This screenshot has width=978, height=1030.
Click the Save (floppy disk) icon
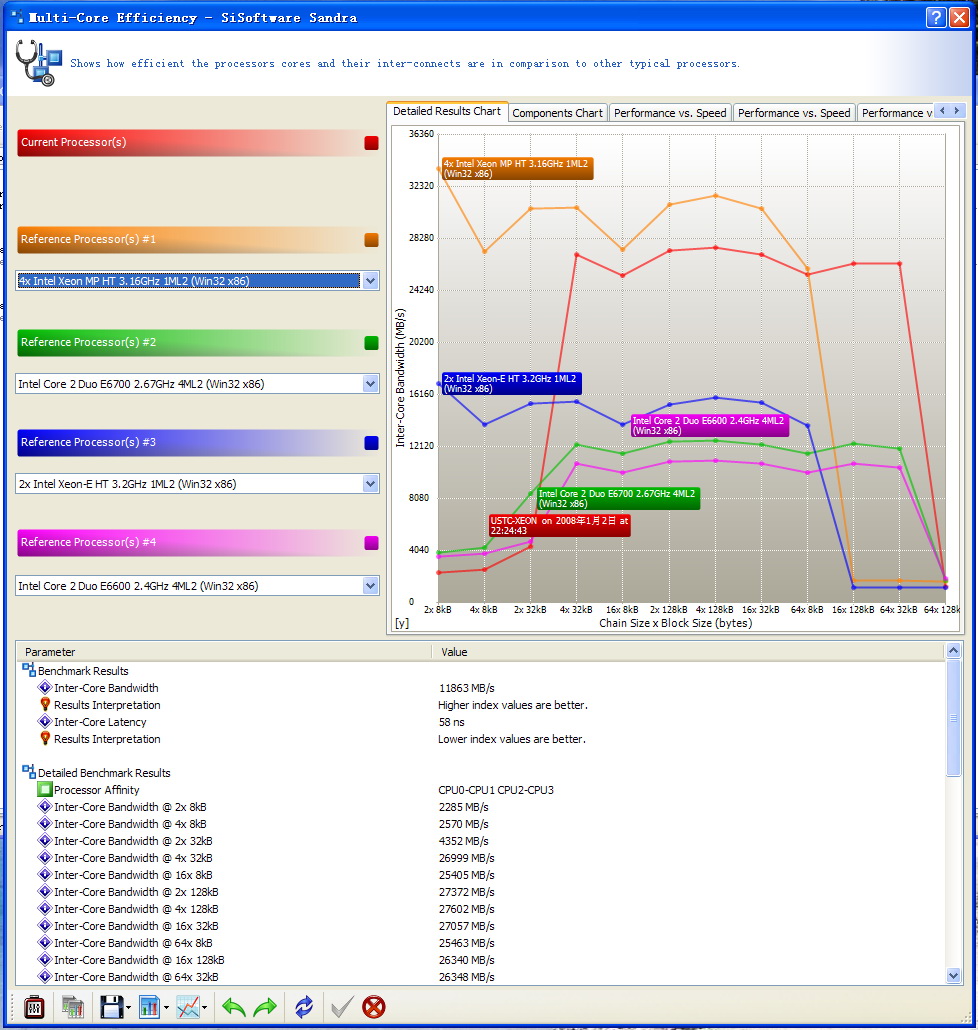[x=110, y=1006]
